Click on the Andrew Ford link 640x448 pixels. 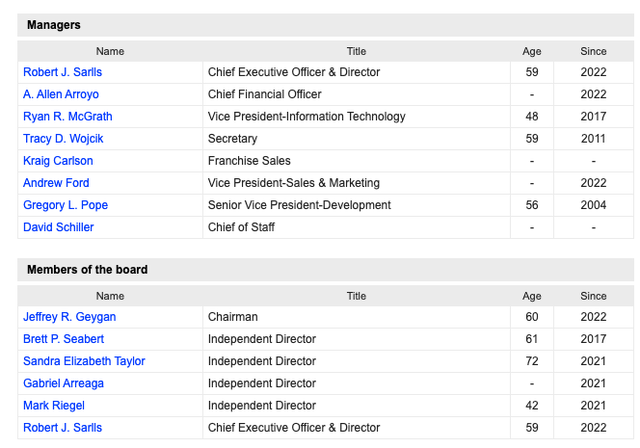pyautogui.click(x=56, y=183)
